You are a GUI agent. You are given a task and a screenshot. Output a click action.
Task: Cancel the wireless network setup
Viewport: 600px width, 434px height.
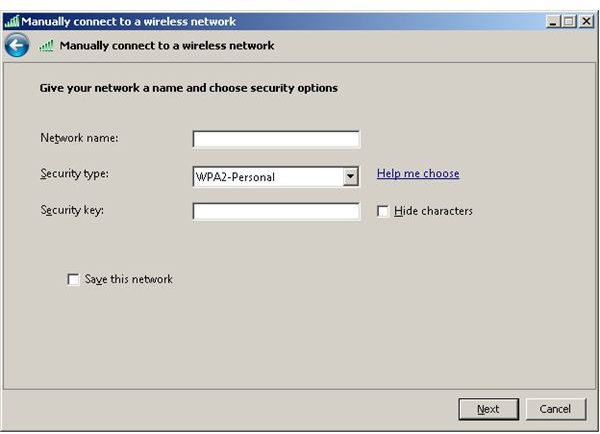point(556,409)
